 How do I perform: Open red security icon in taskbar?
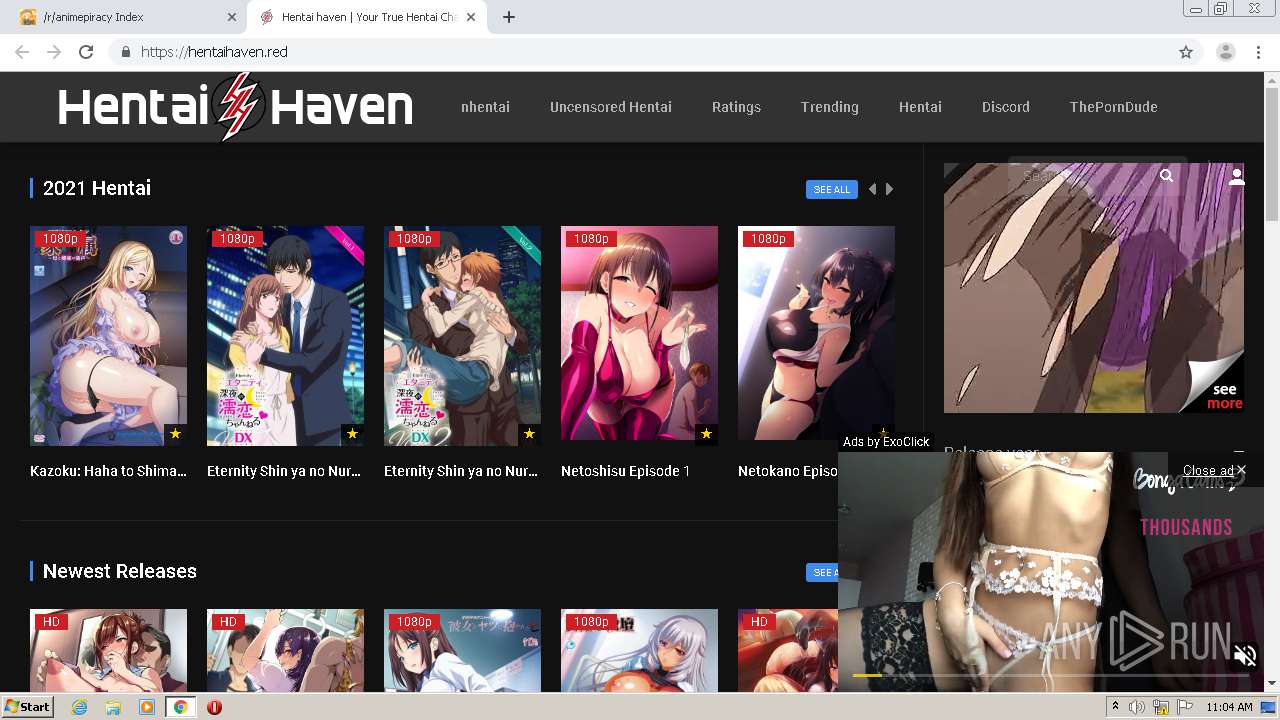point(214,707)
